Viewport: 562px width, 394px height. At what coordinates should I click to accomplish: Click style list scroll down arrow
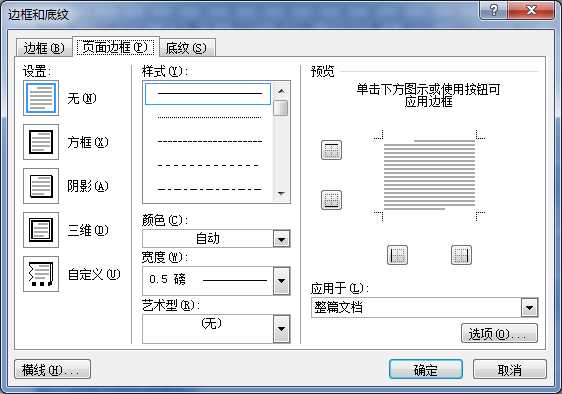pos(281,194)
